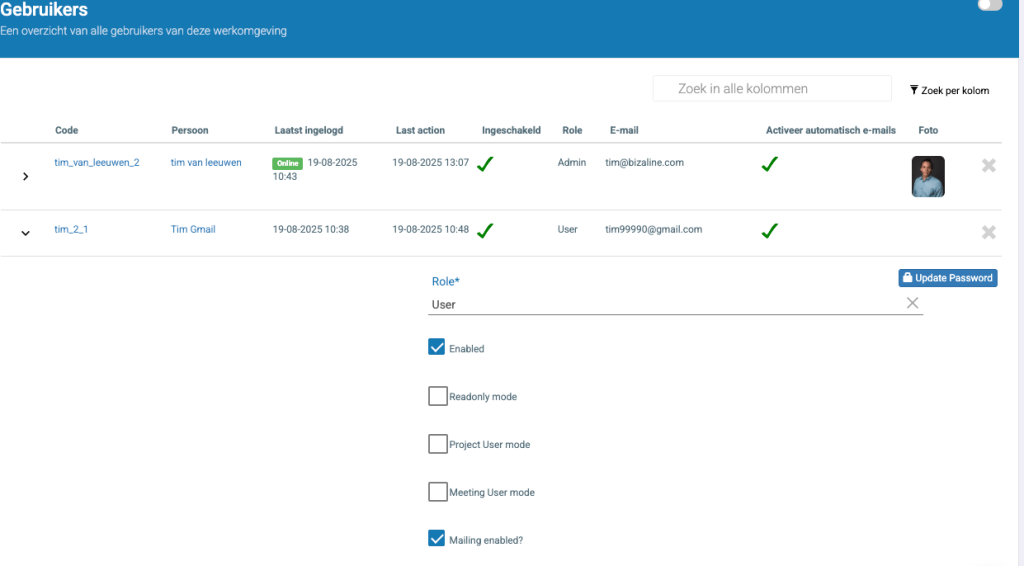Click the green Online status badge
Viewport: 1024px width, 566px height.
pyautogui.click(x=288, y=162)
